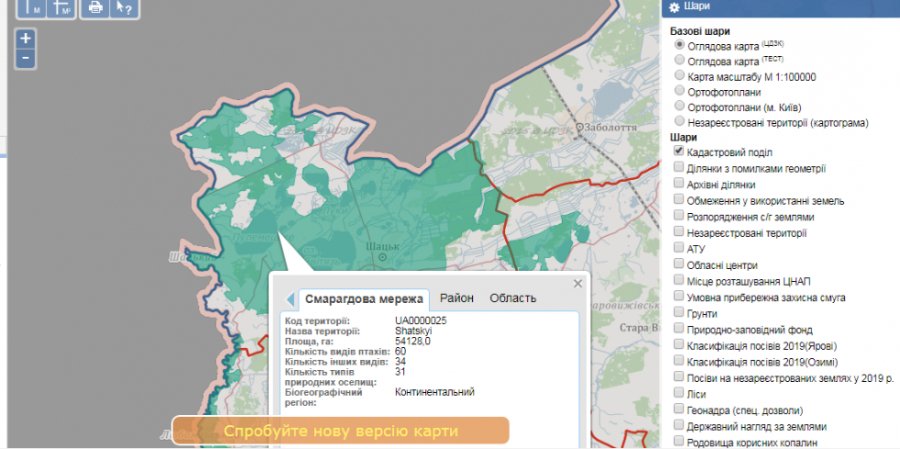Click the Щацьк town marker on map
Viewport: 900px width, 449px height.
[382, 257]
